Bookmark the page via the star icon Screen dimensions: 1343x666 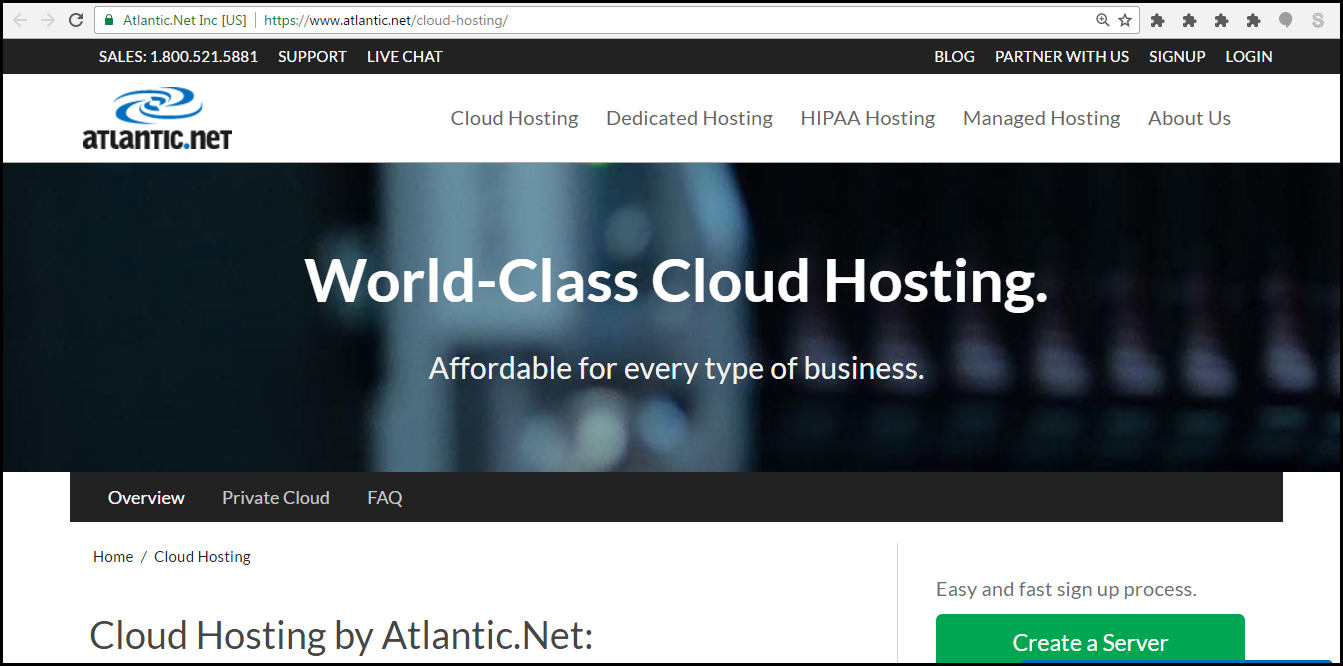pos(1126,19)
